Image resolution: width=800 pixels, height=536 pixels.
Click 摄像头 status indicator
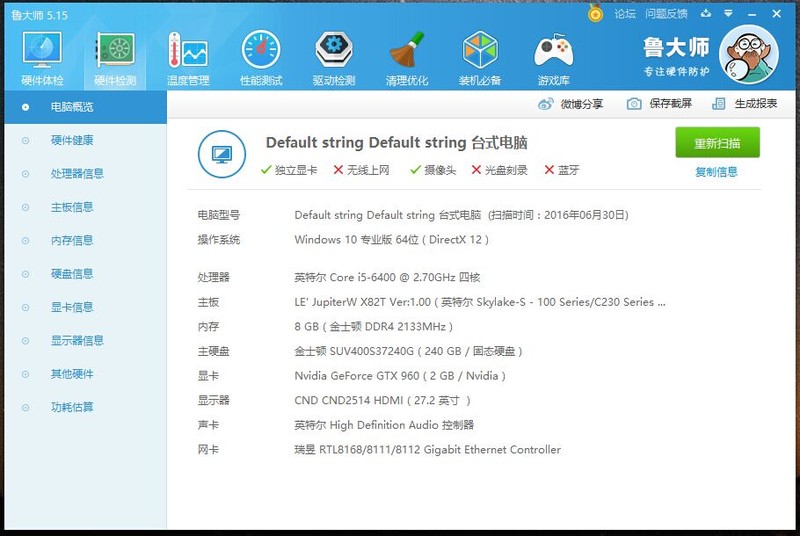[433, 170]
